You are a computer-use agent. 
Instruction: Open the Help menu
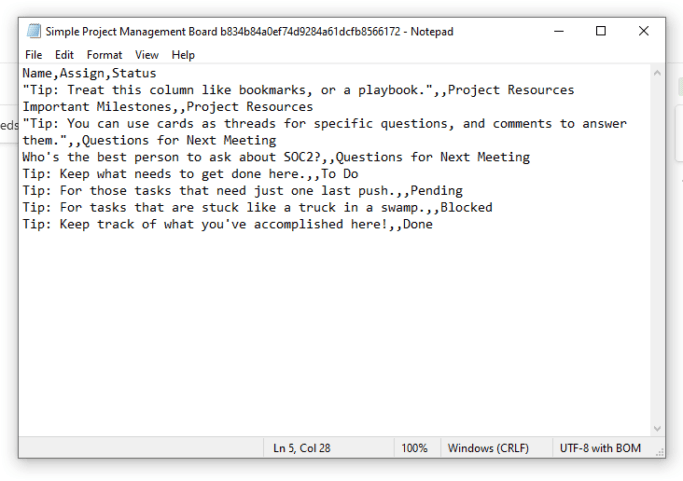(x=183, y=55)
